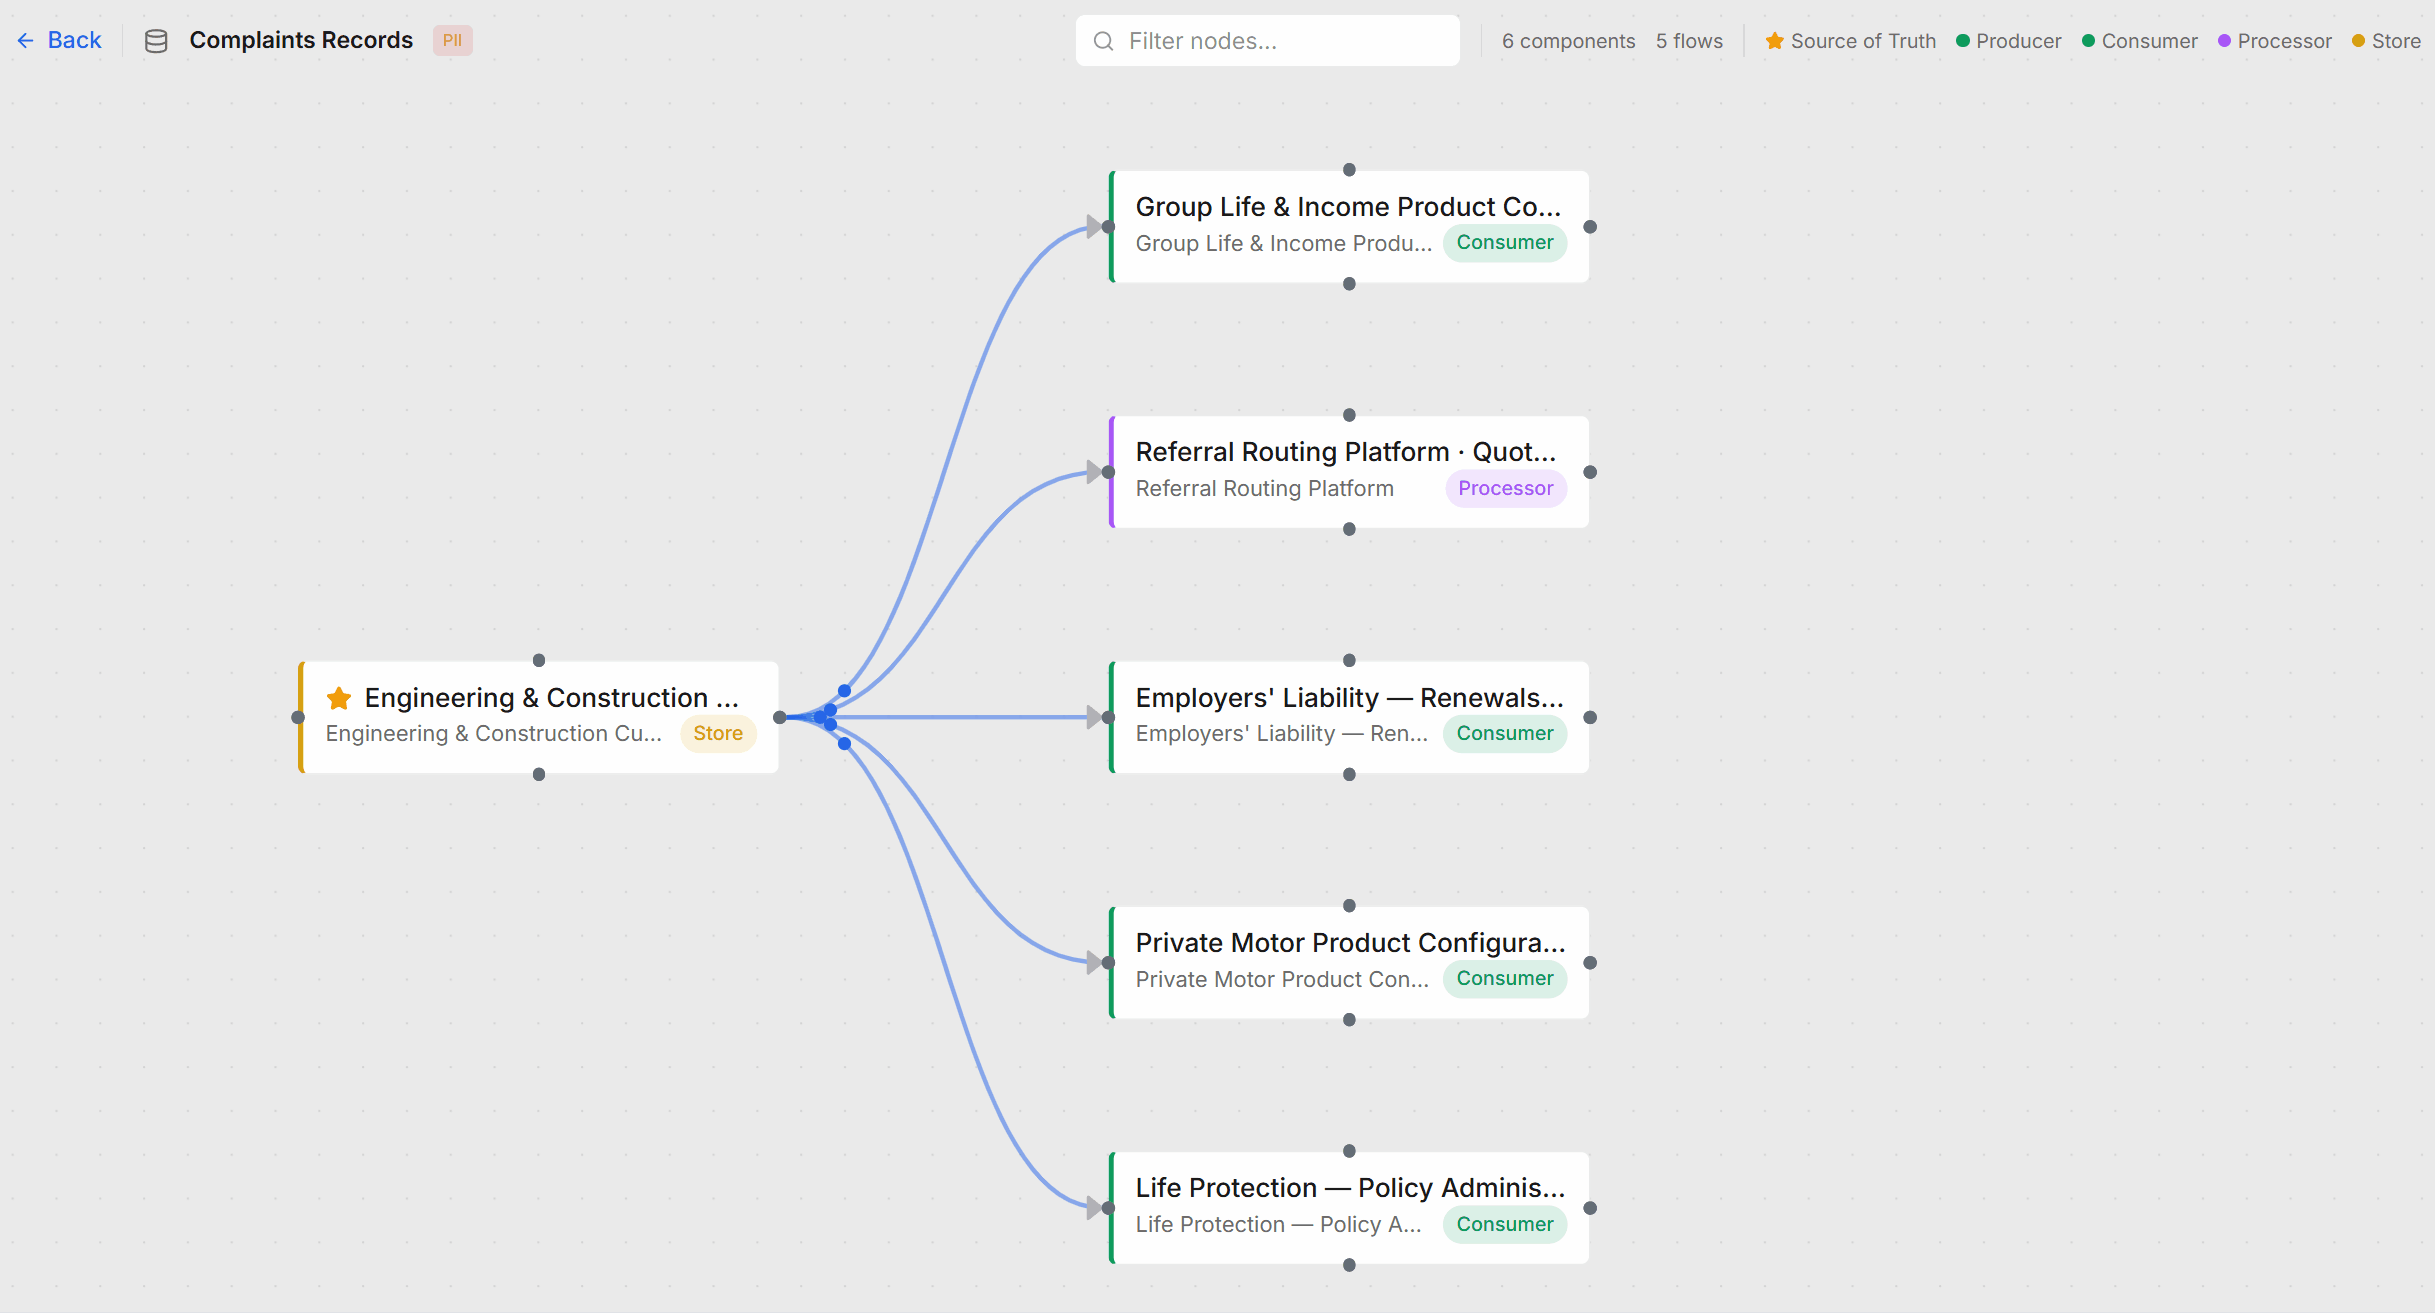The height and width of the screenshot is (1313, 2435).
Task: Select the Private Motor Product Configura node
Action: 1349,963
